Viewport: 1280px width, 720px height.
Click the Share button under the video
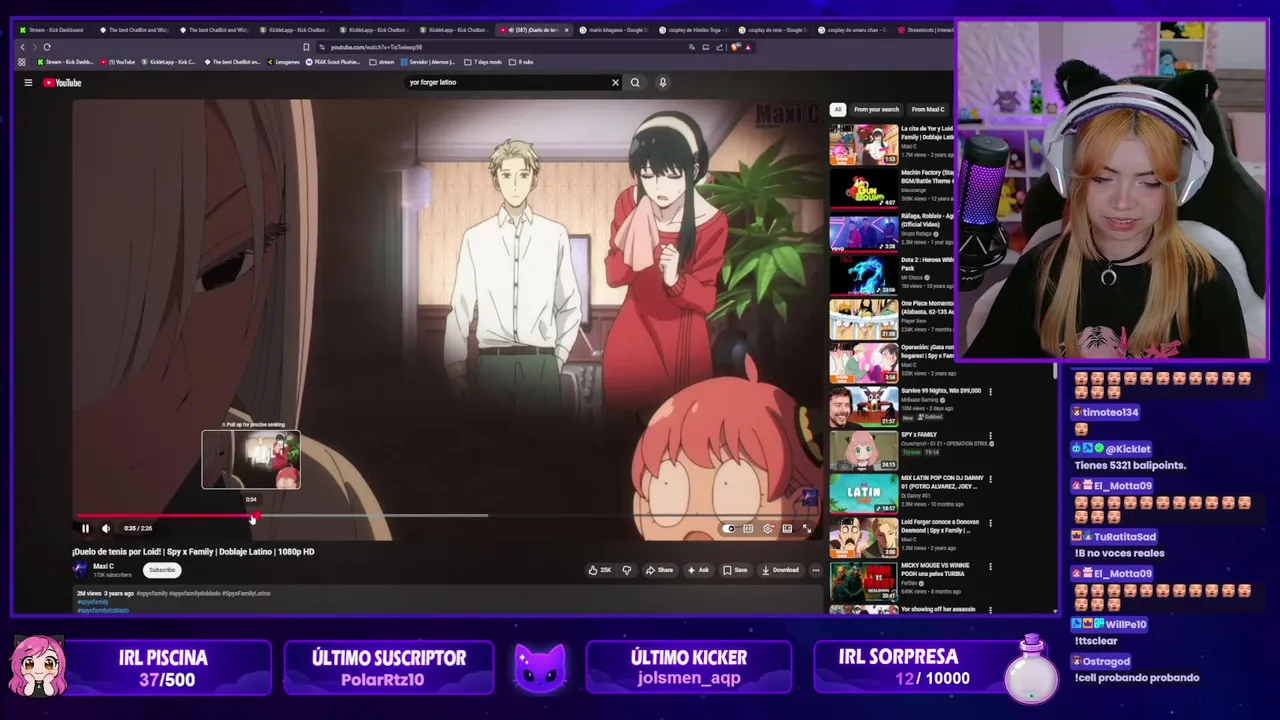tap(659, 570)
